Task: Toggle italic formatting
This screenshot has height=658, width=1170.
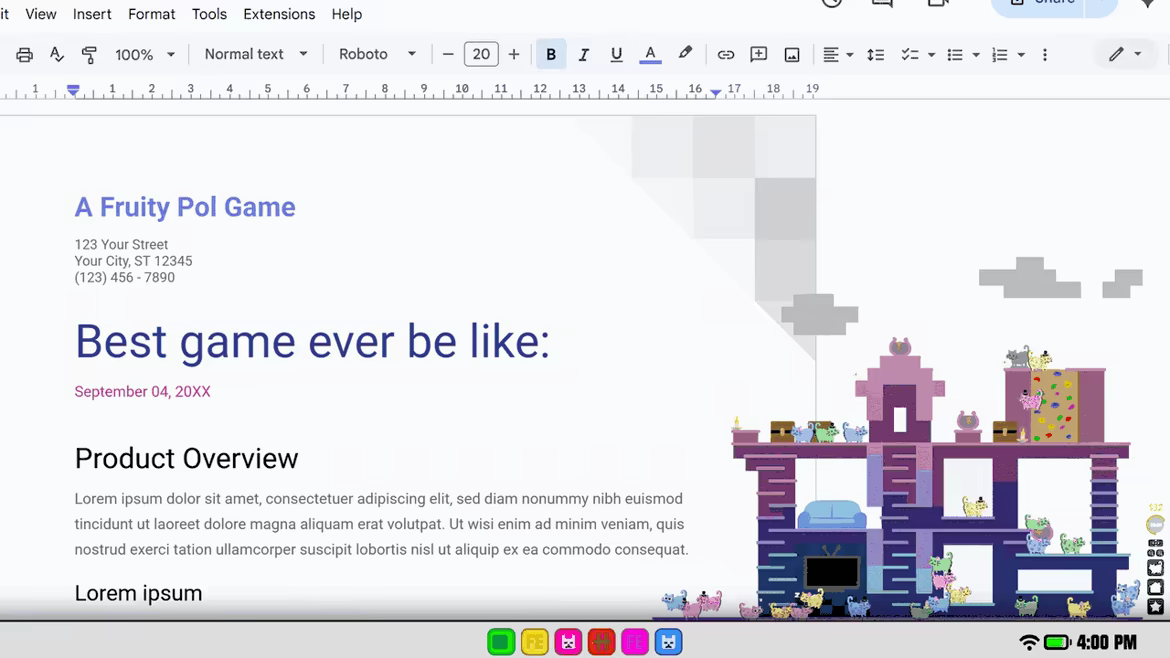Action: (584, 54)
